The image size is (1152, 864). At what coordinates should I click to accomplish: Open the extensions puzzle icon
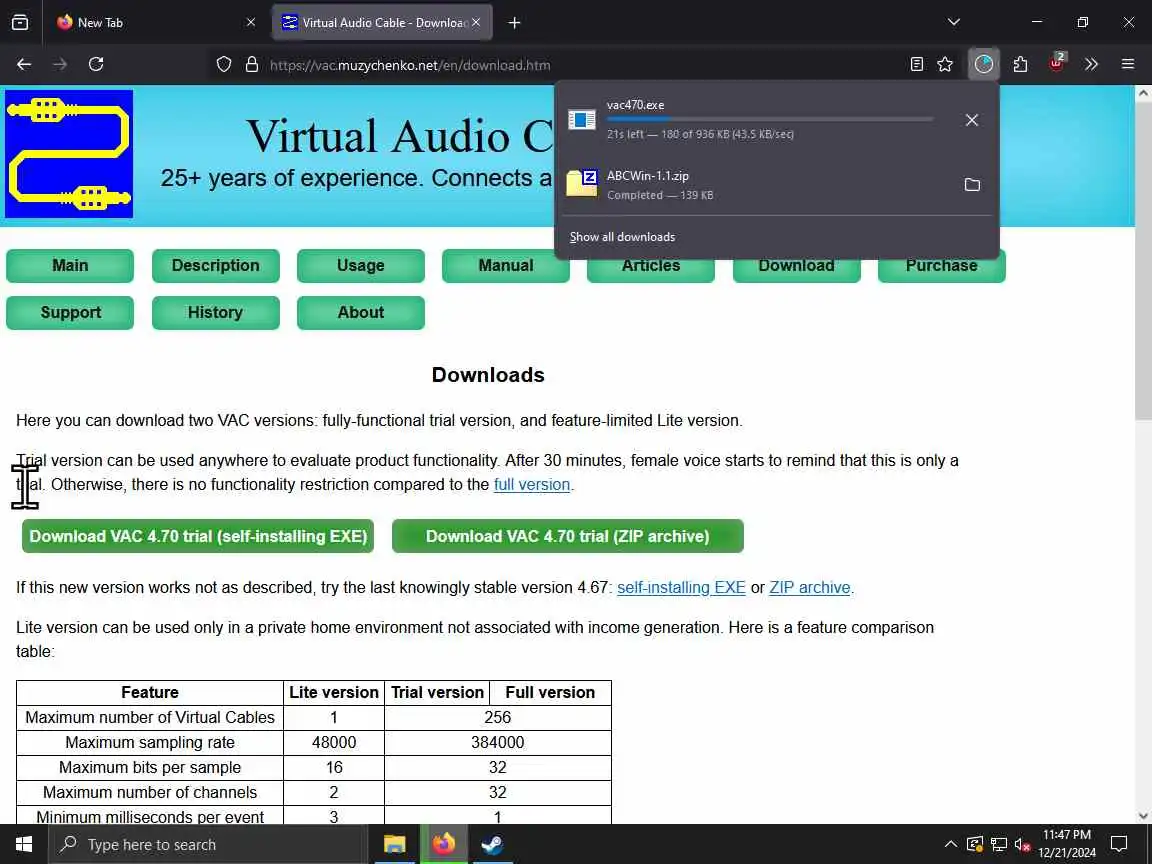point(1020,65)
